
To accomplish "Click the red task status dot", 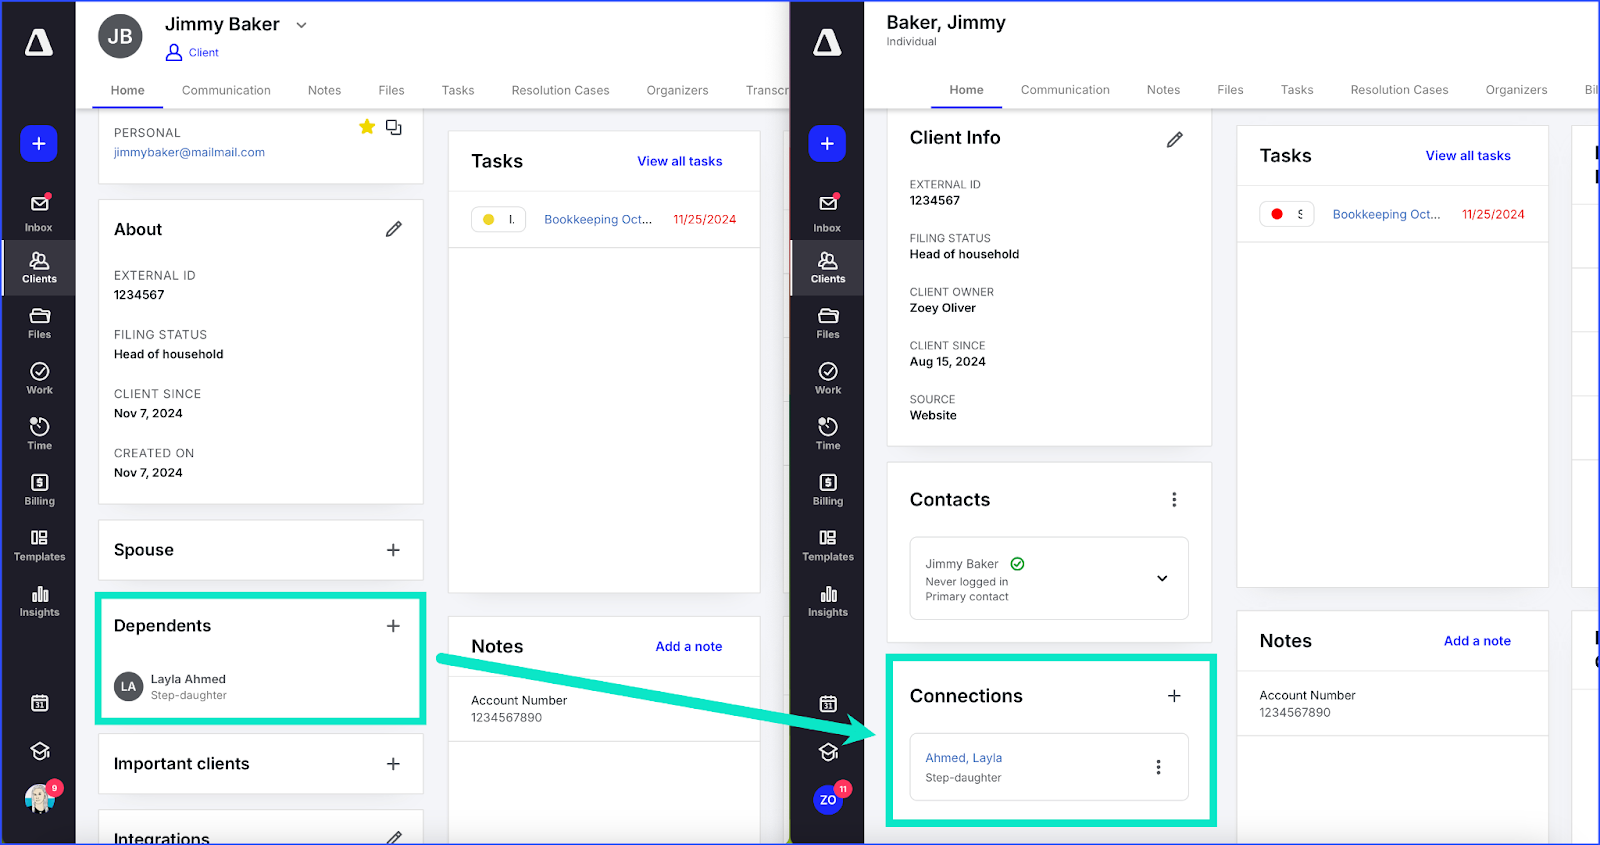I will (x=1277, y=214).
